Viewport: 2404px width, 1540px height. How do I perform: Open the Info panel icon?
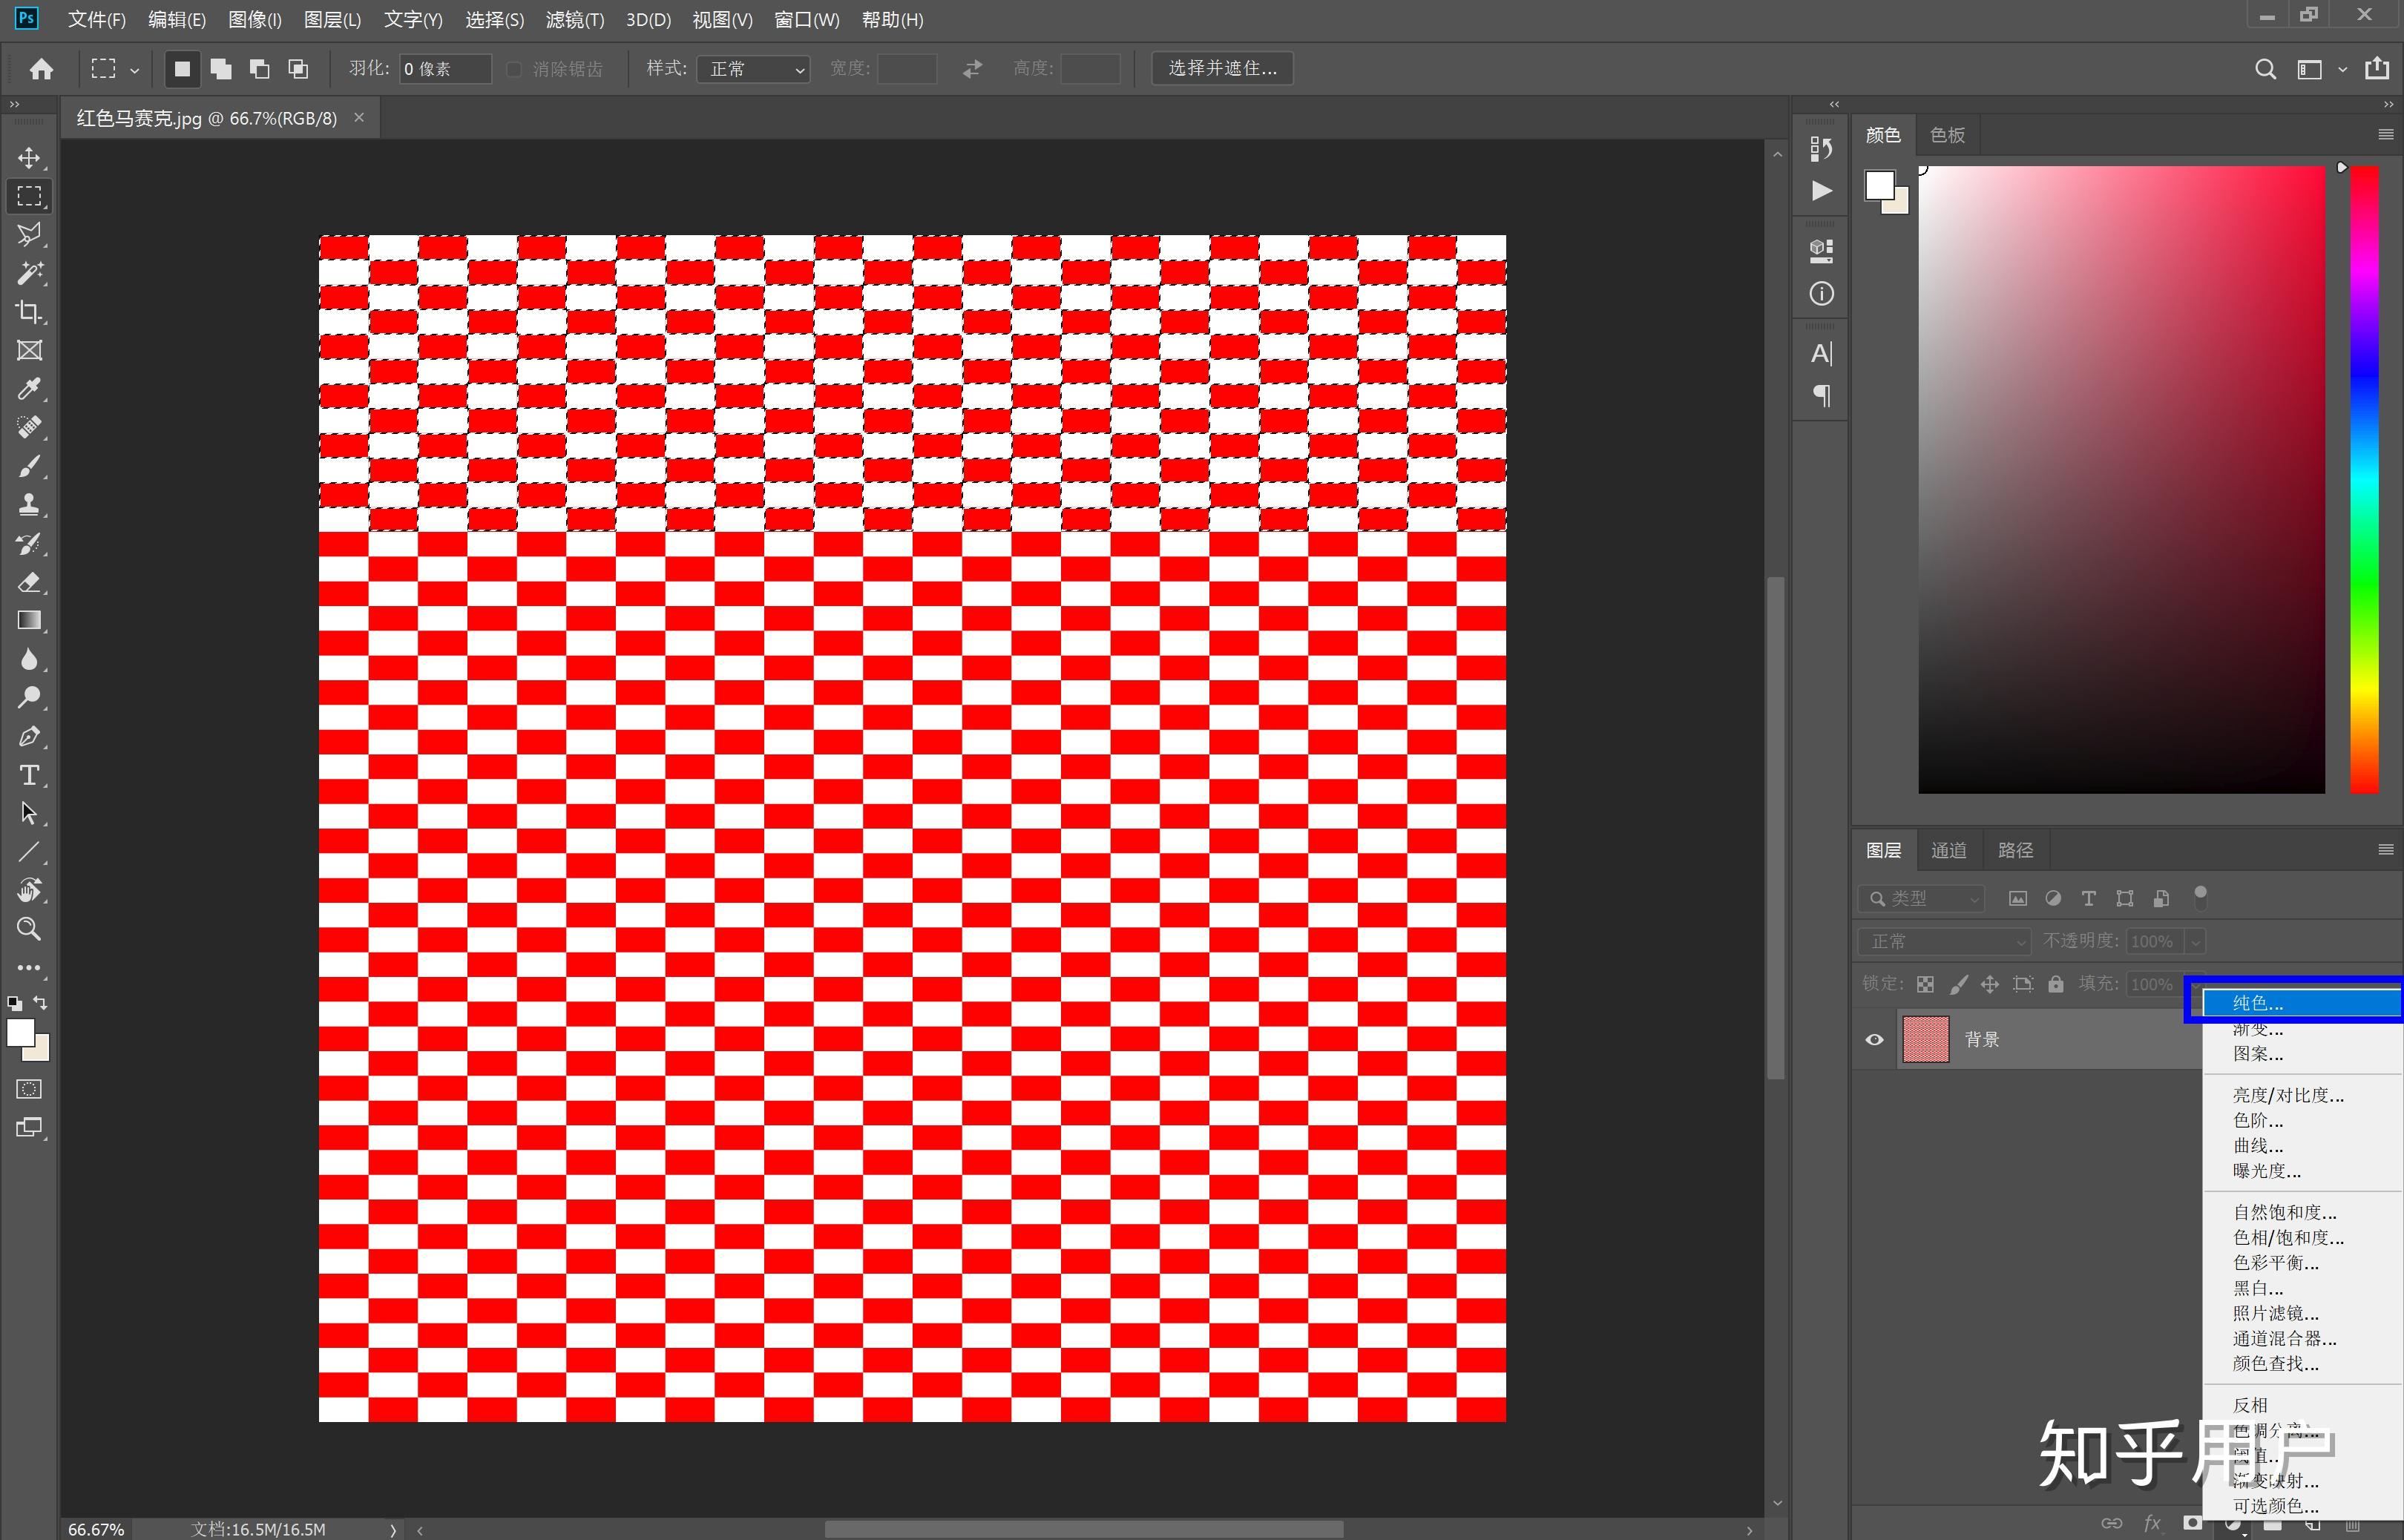(1821, 293)
